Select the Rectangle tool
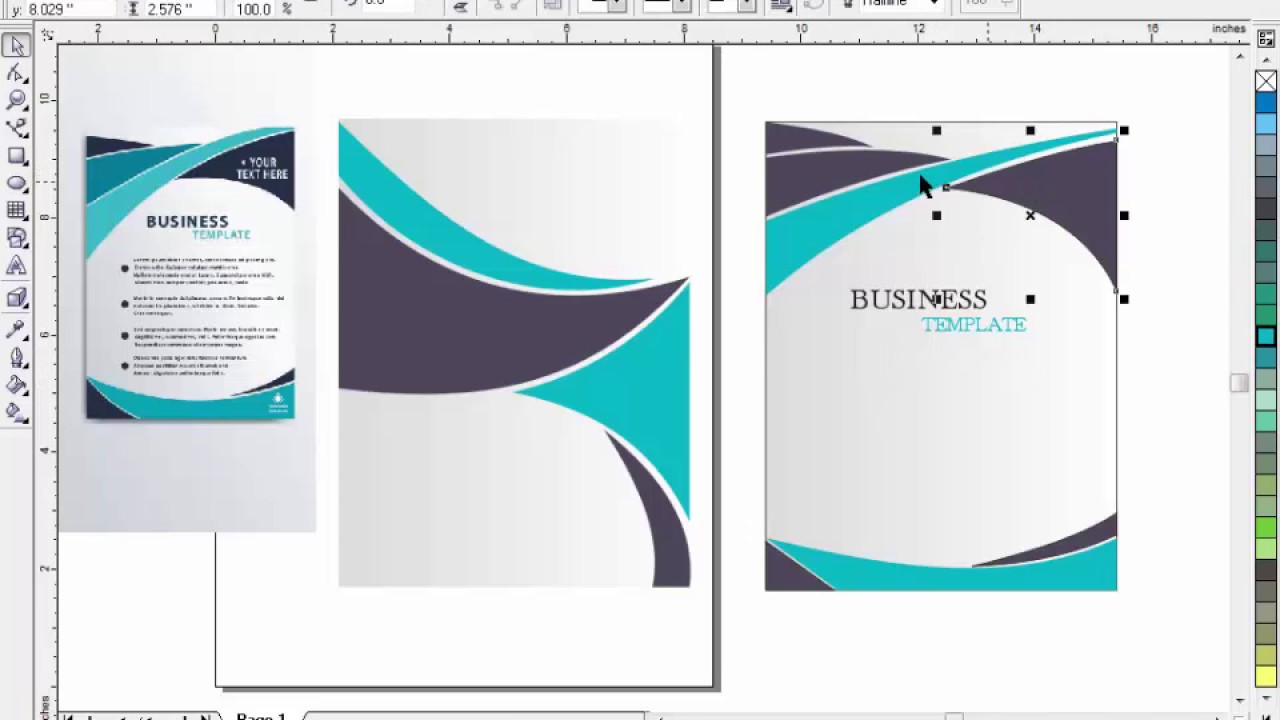1280x720 pixels. 16,156
